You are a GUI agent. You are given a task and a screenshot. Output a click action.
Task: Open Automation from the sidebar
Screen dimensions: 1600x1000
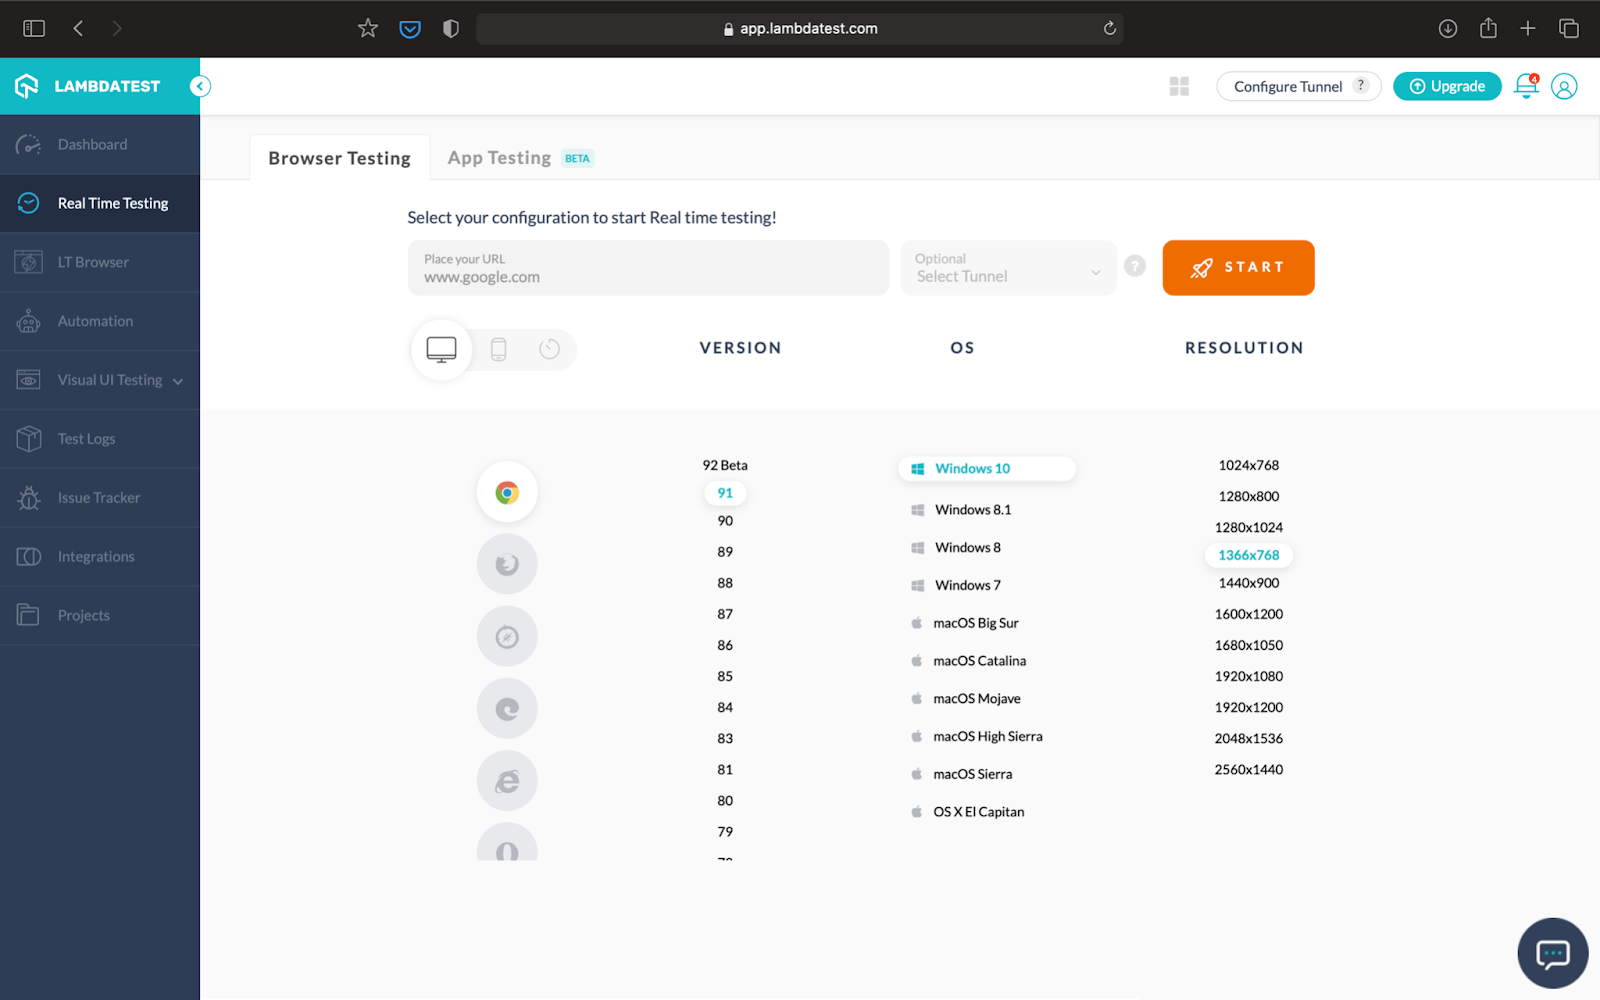click(95, 321)
